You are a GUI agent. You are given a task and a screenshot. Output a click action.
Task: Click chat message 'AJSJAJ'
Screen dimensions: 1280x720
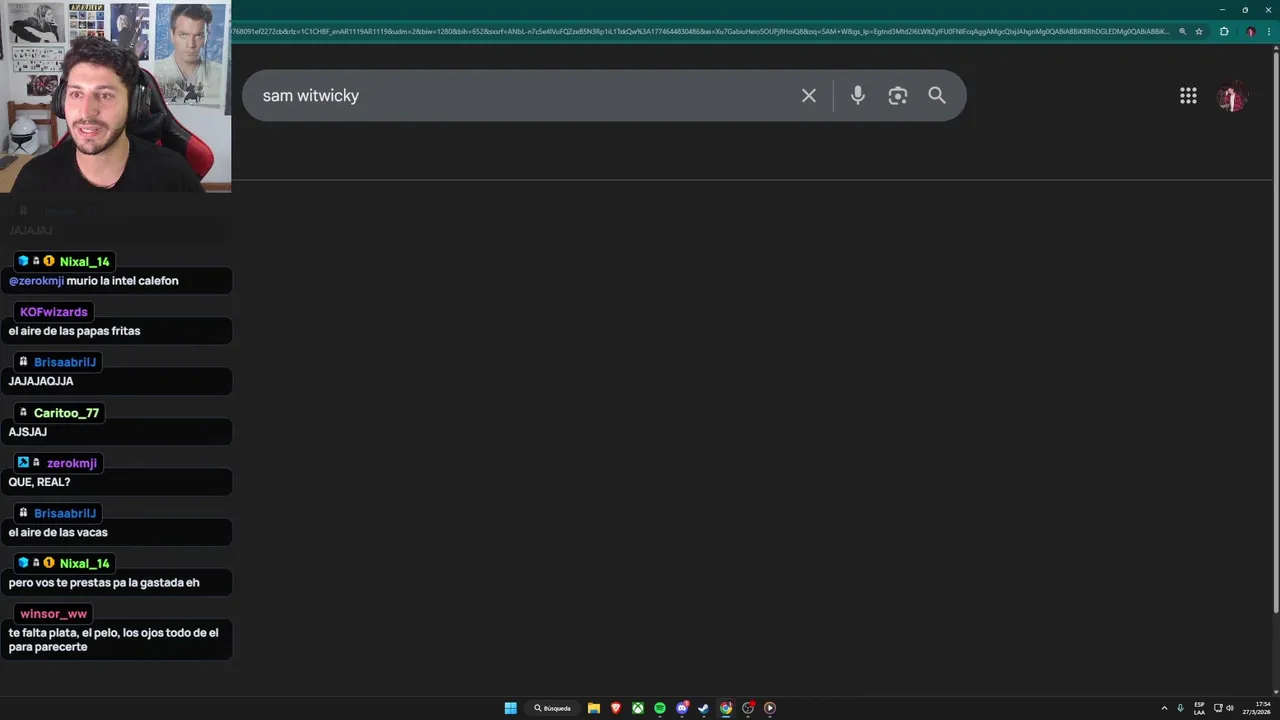click(x=28, y=432)
